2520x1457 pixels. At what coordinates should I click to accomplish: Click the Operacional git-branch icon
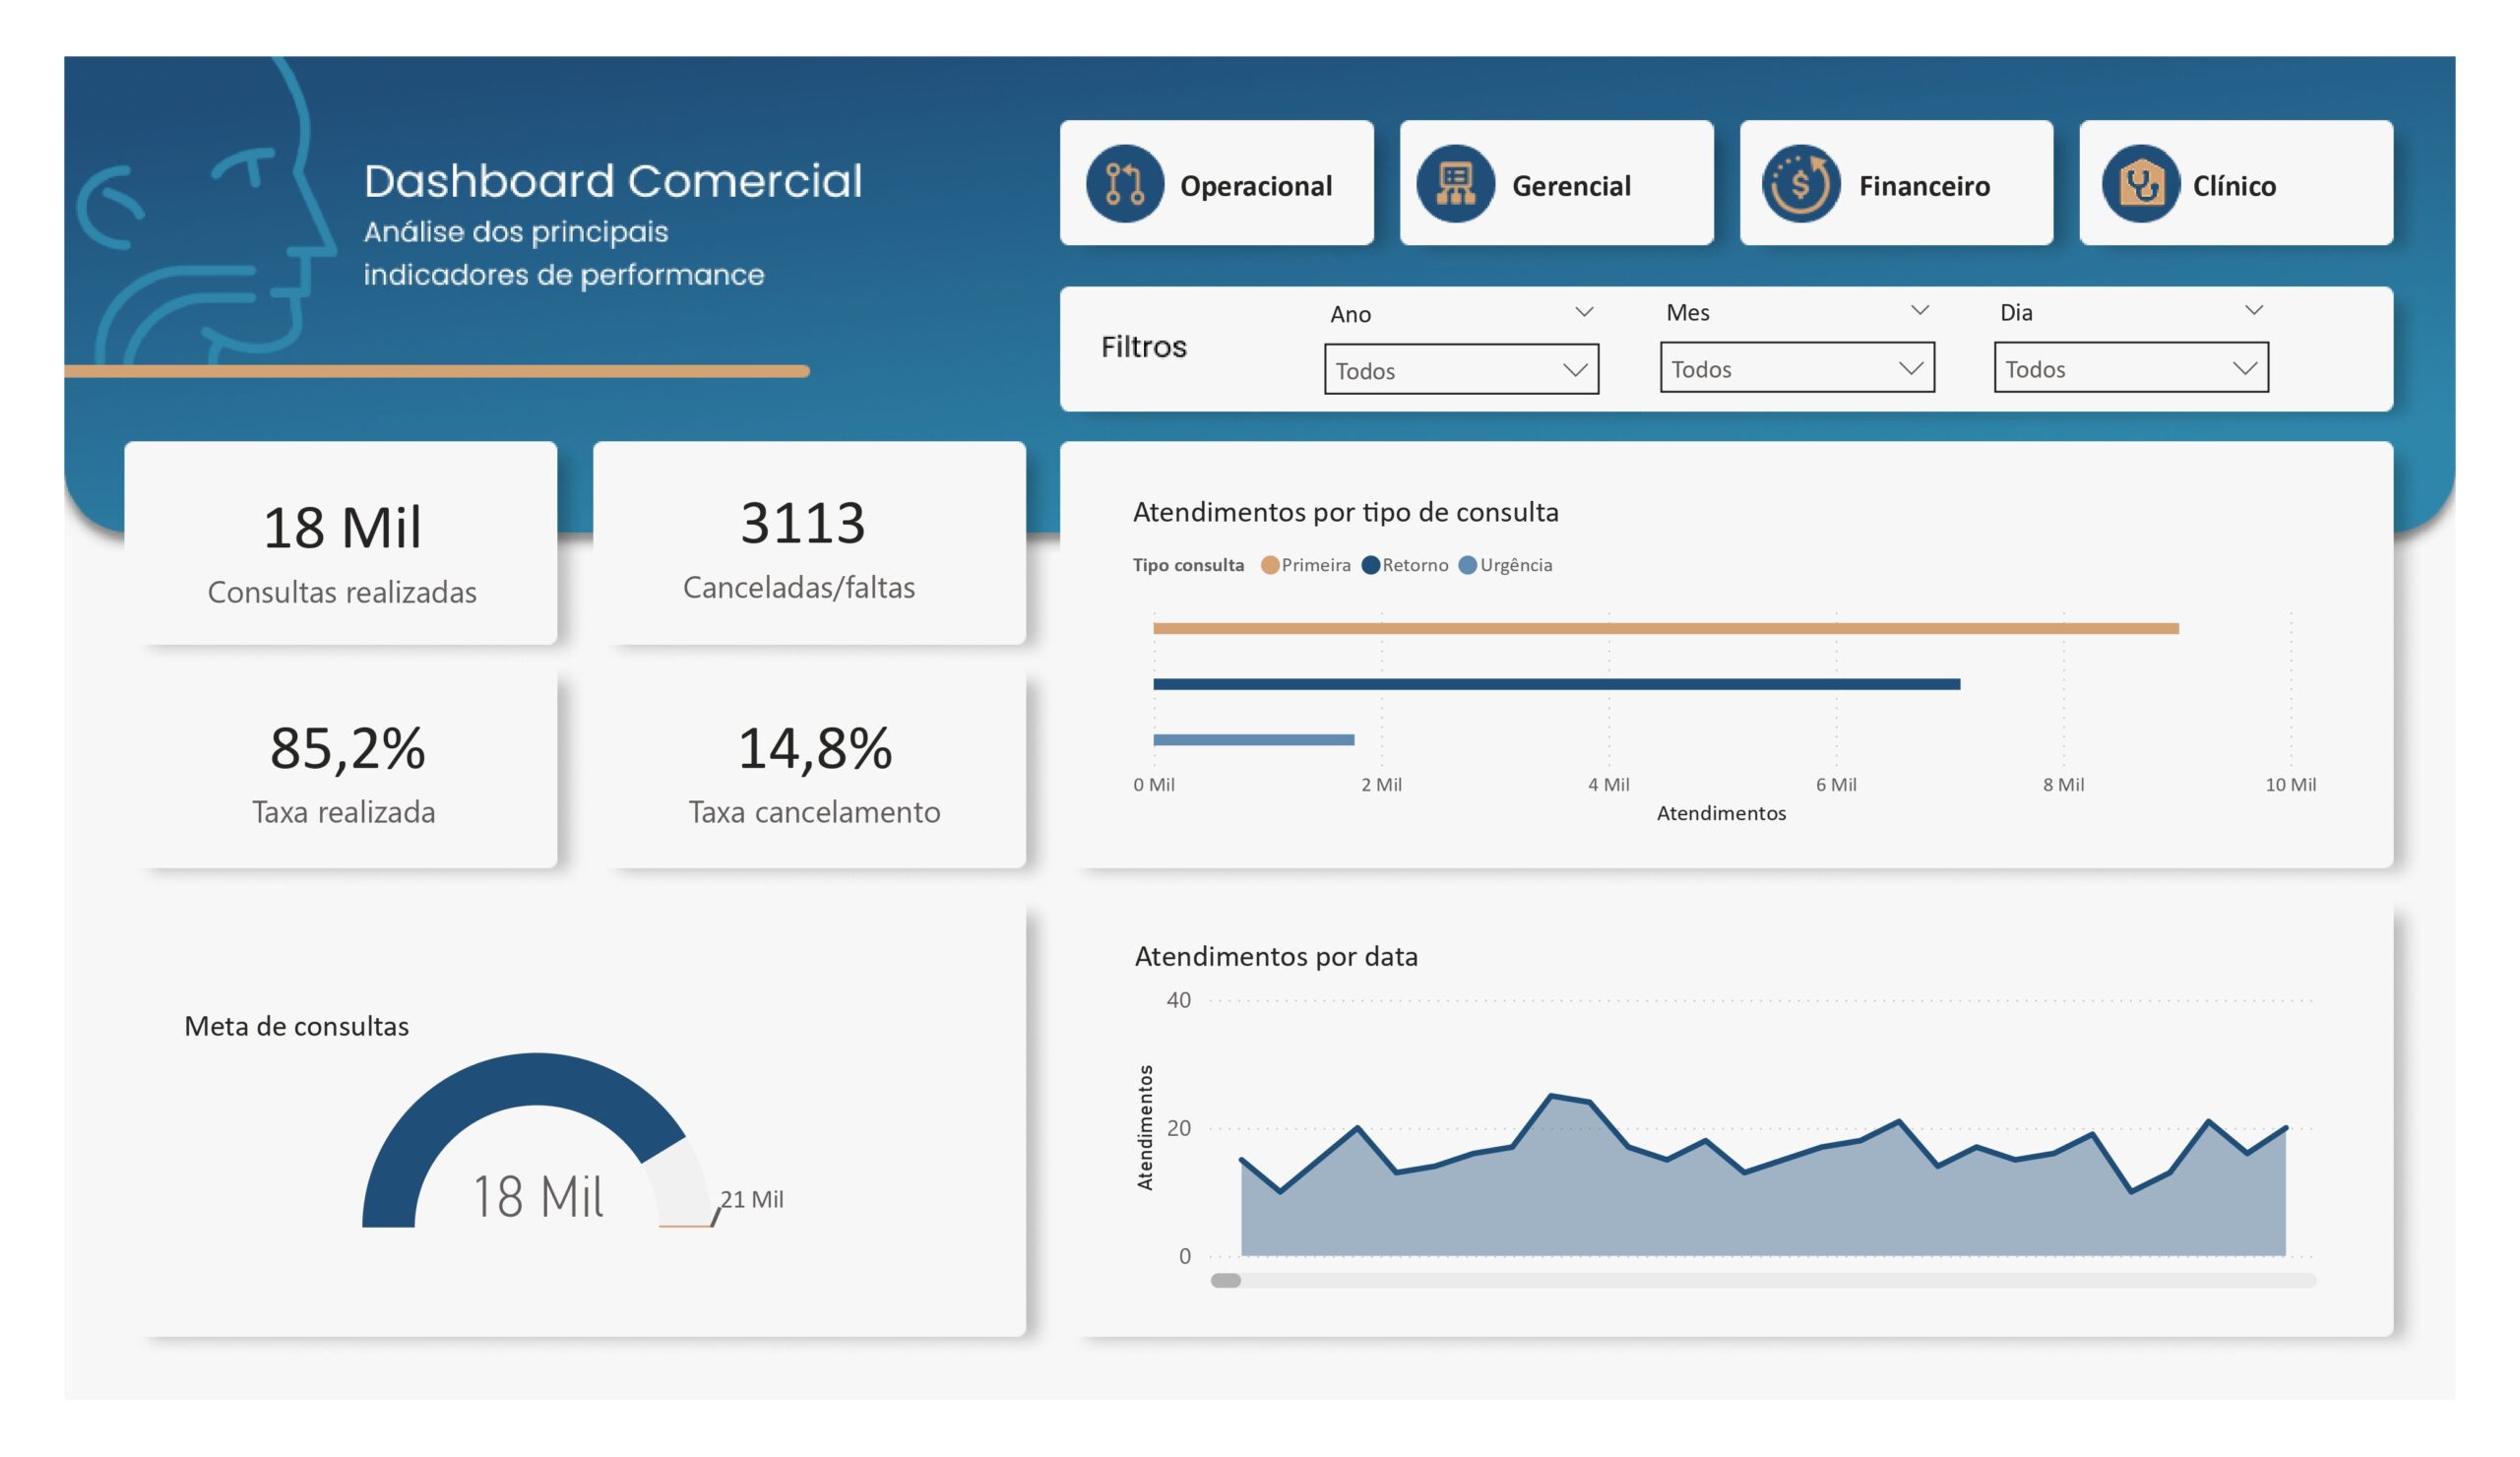tap(1125, 184)
